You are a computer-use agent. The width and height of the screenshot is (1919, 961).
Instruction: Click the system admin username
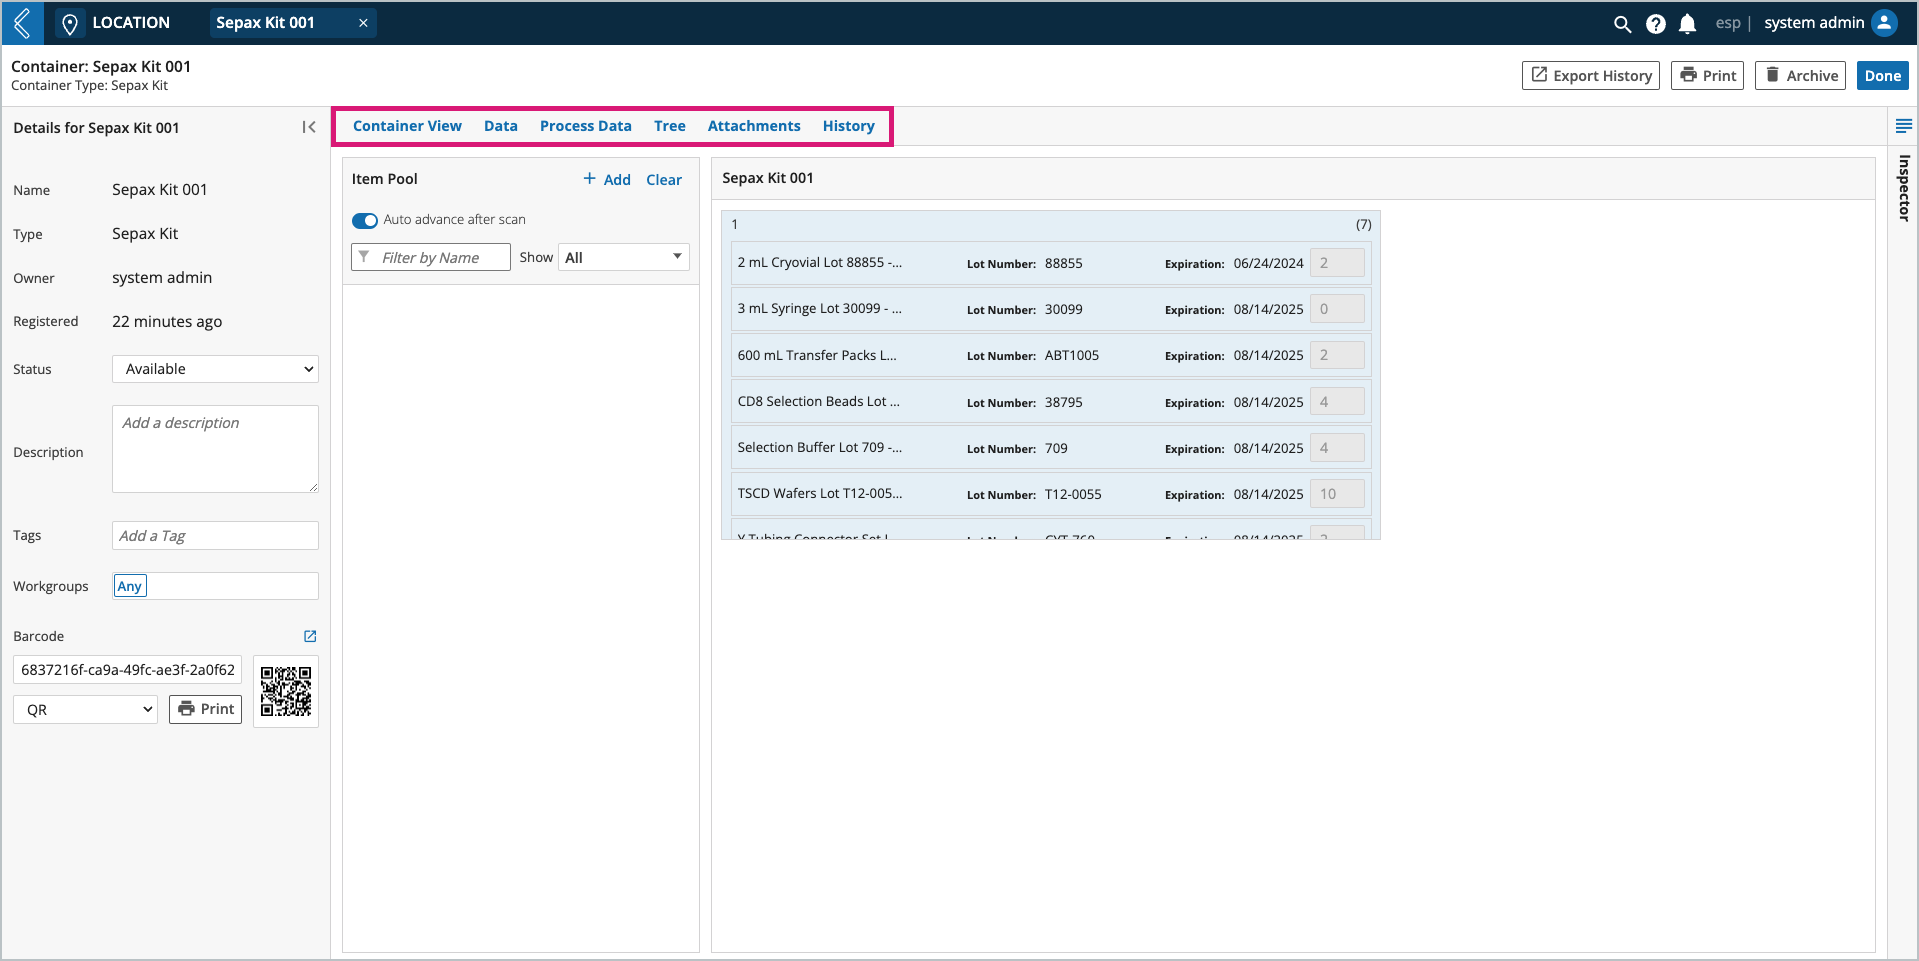[1814, 23]
